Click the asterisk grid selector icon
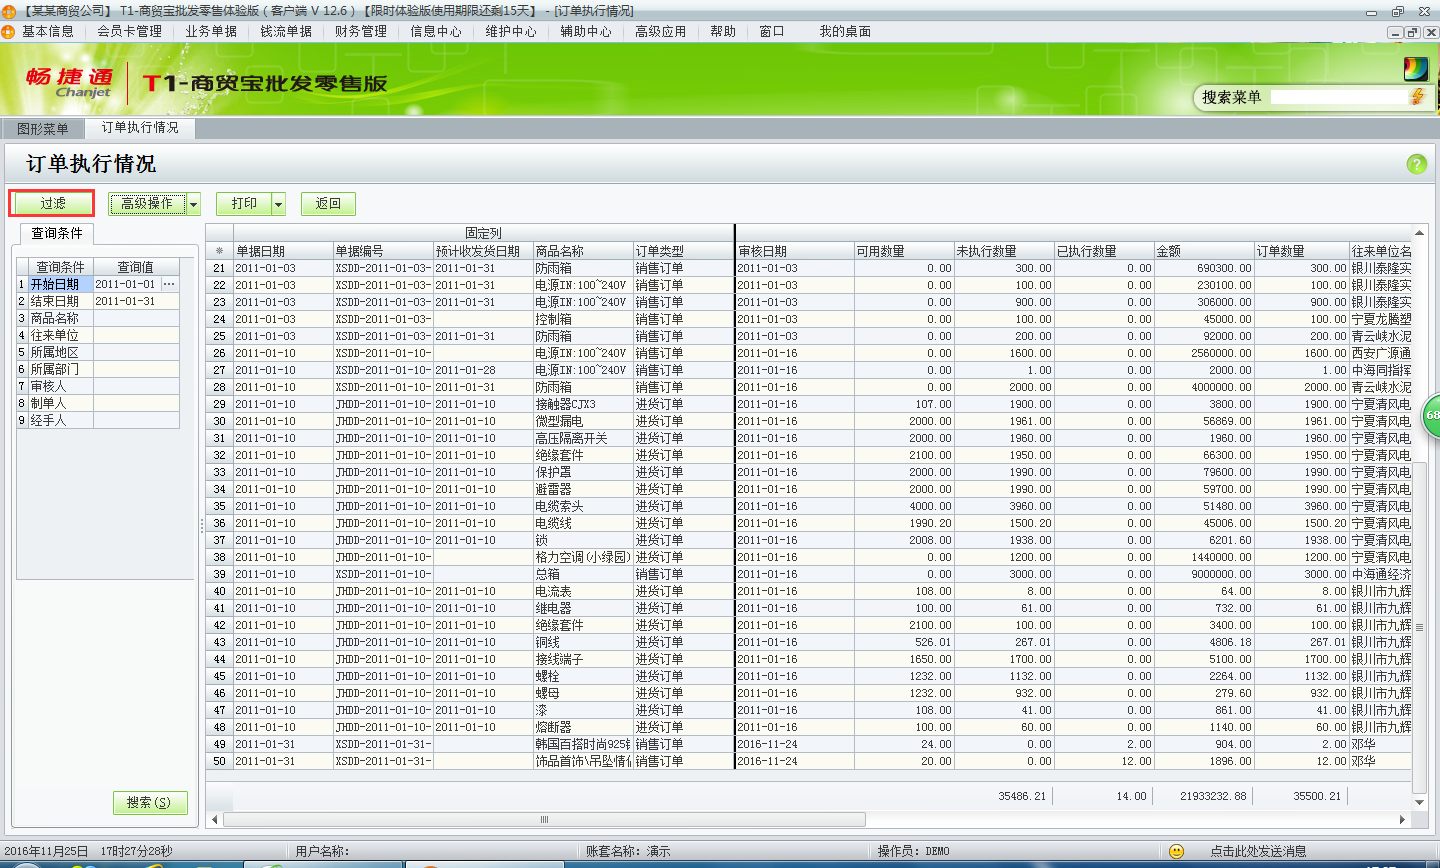Screen dimensions: 1440x868 (x=219, y=251)
